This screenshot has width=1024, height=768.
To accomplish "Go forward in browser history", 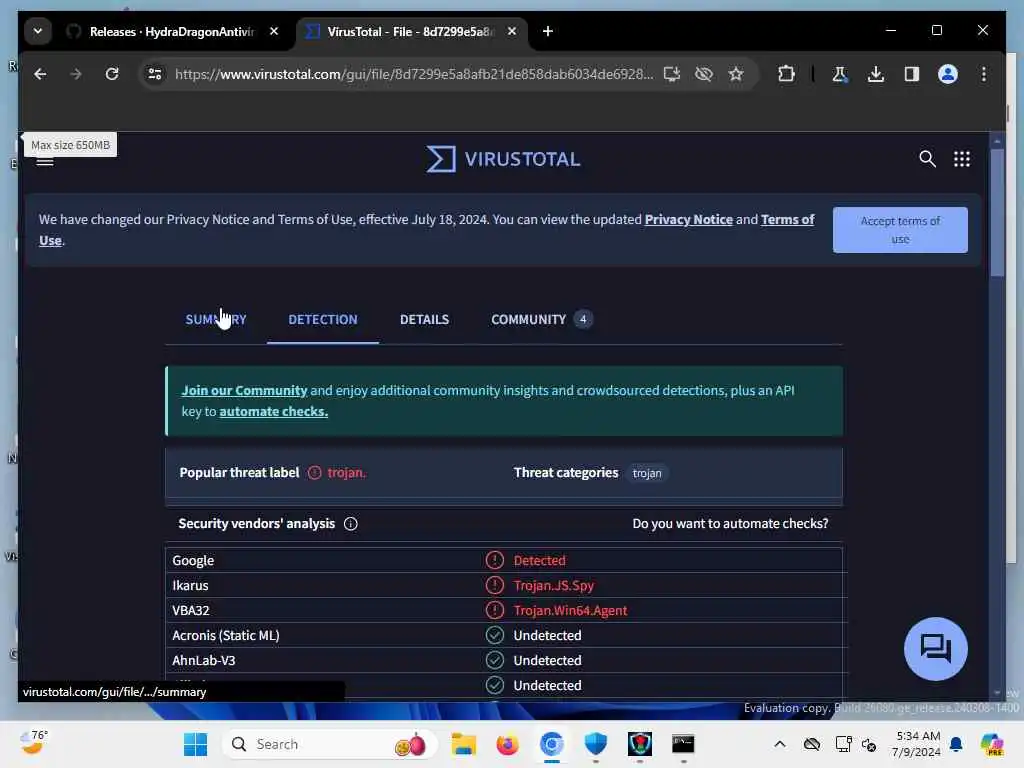I will tap(76, 74).
